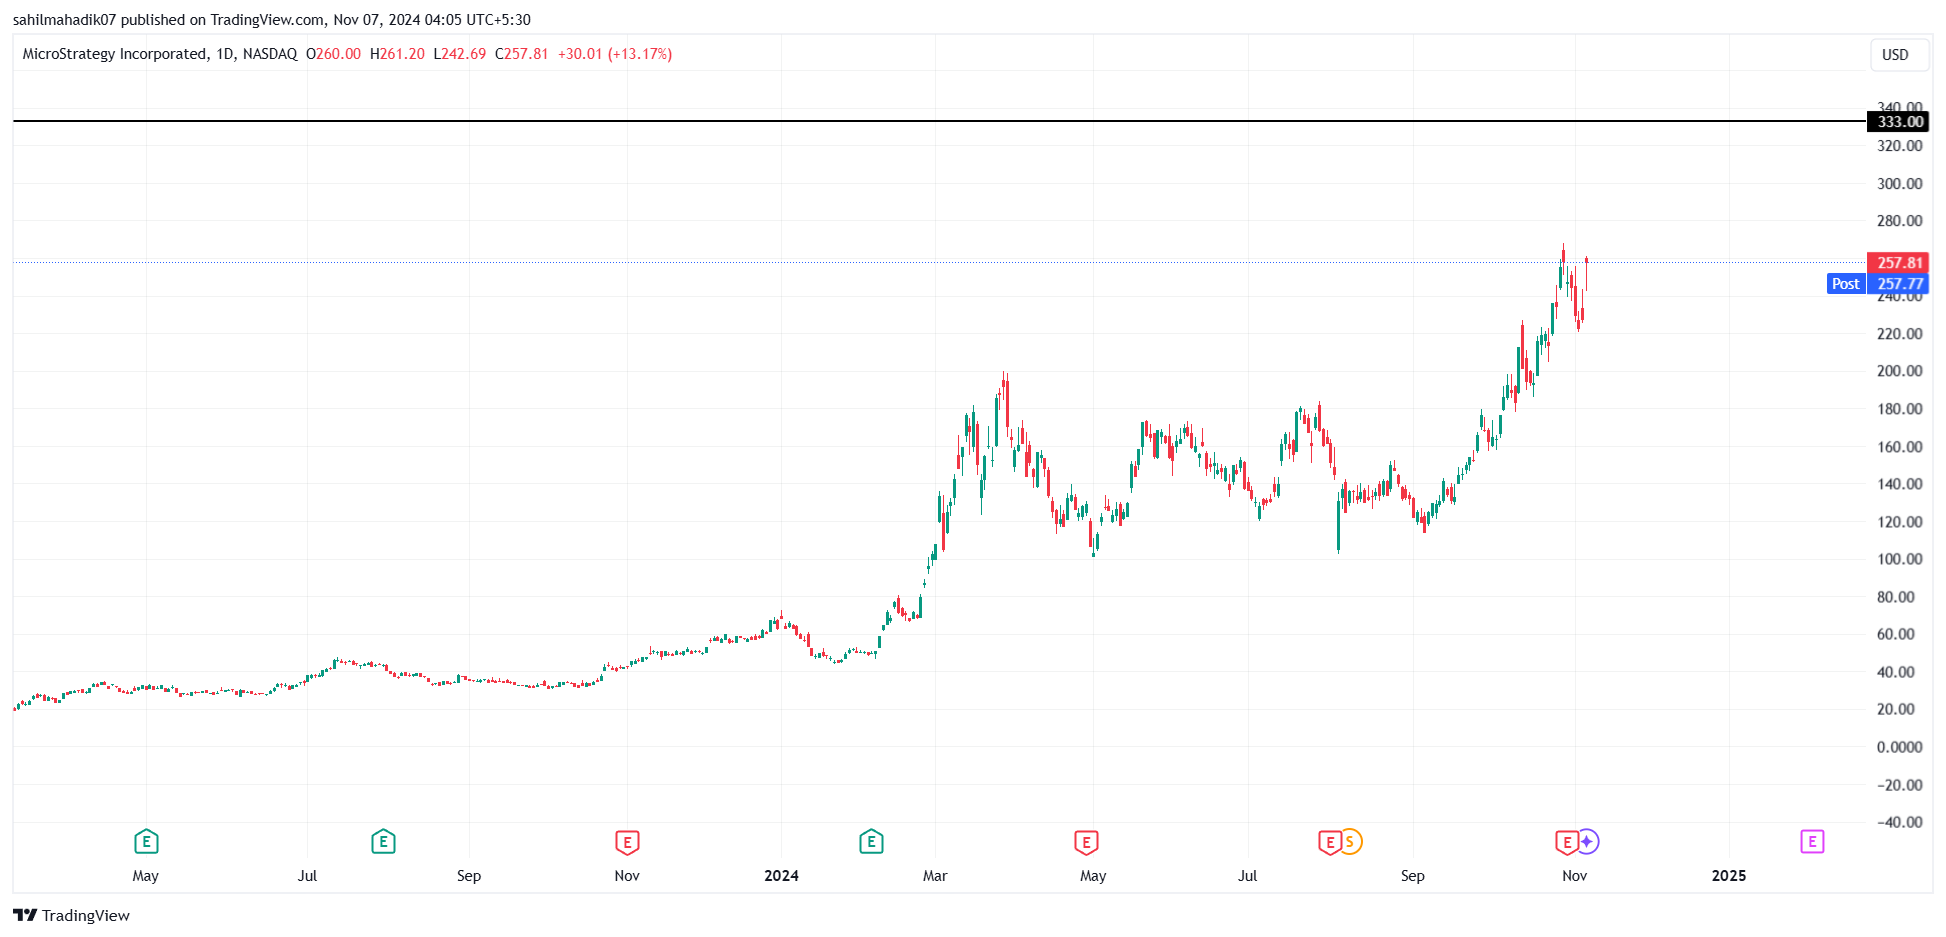
Task: Open the red earnings marker beside the orange S
Action: [x=1330, y=842]
